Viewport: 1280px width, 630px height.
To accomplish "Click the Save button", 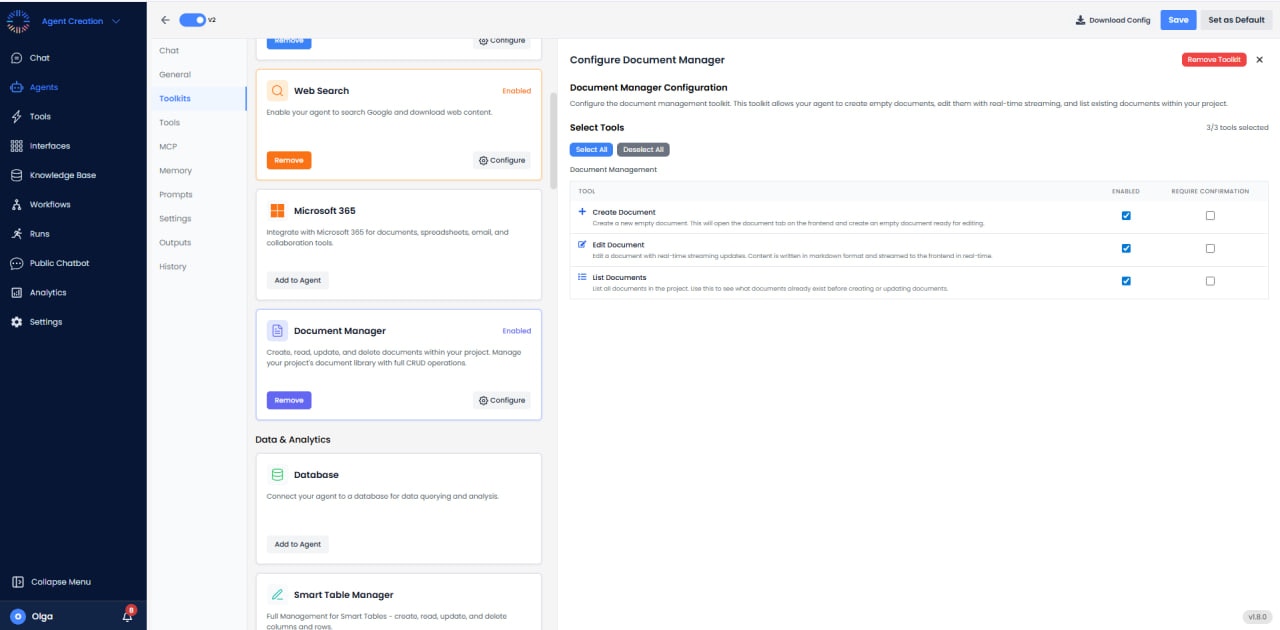I will (x=1177, y=19).
